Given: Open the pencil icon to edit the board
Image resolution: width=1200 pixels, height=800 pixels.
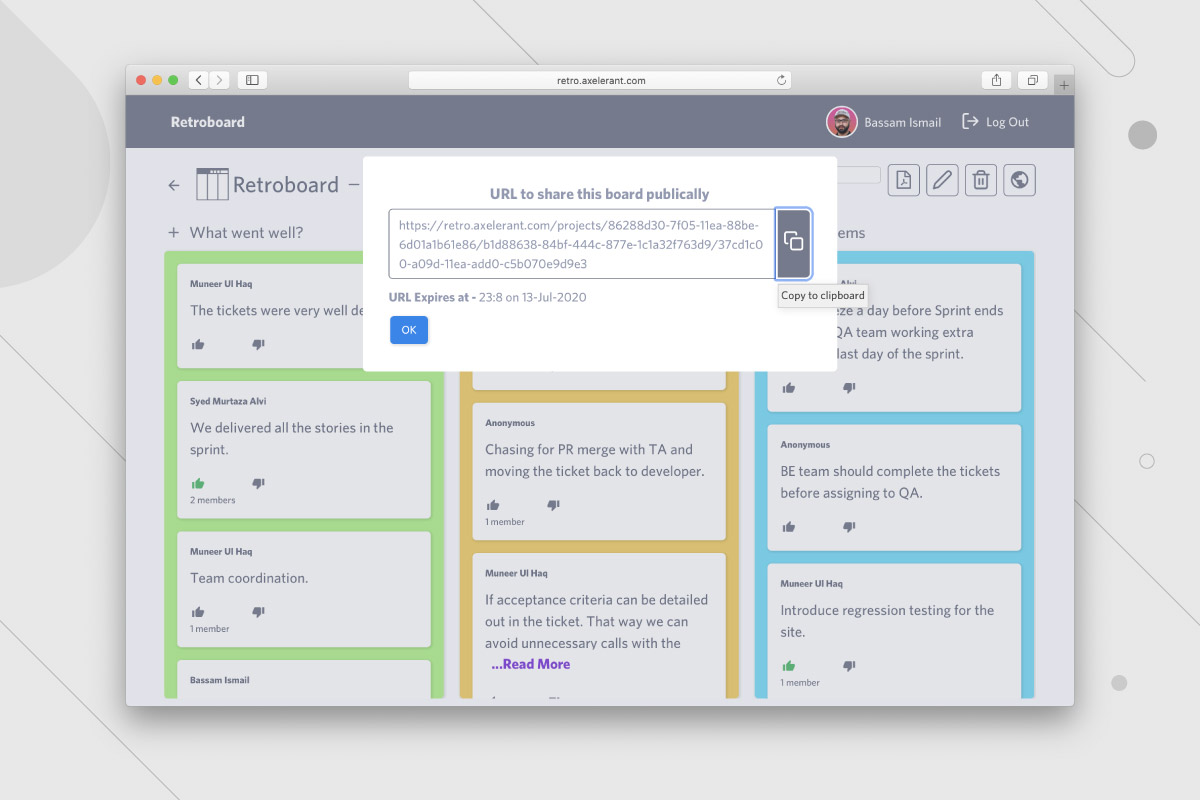Looking at the screenshot, I should pos(941,180).
